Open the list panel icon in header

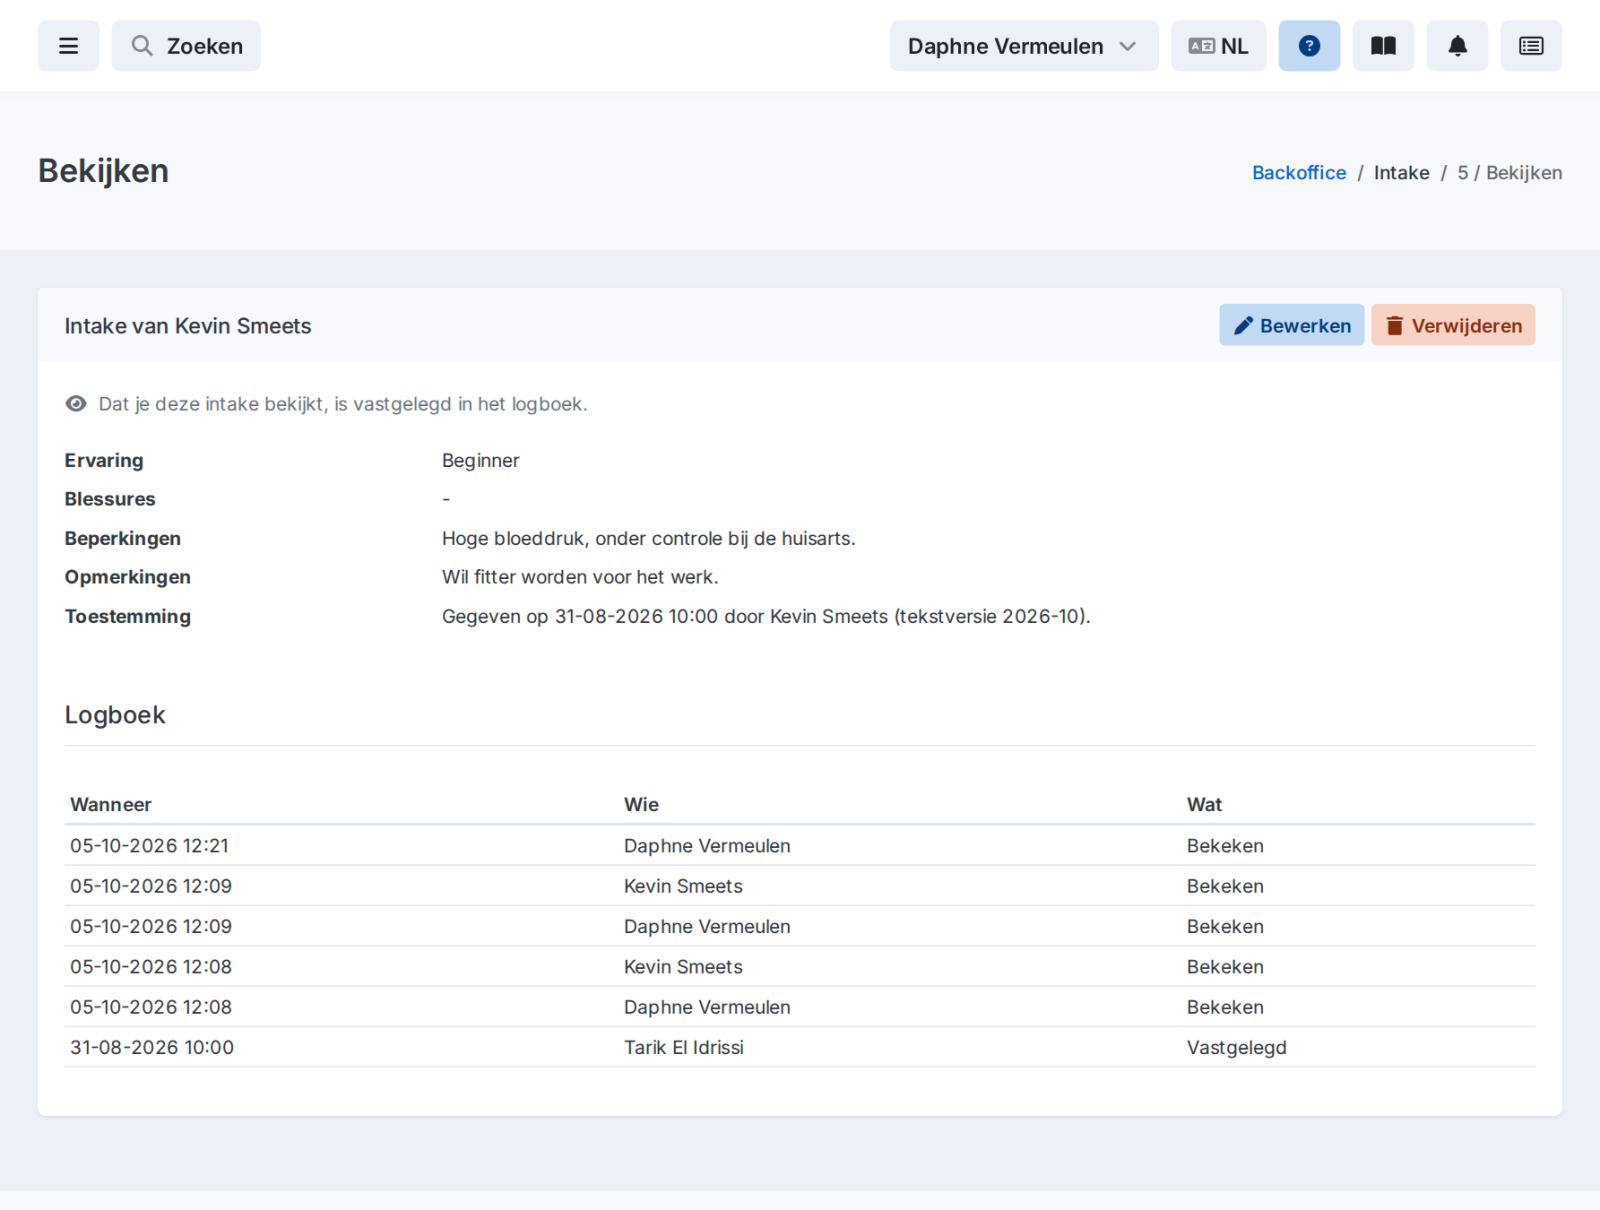coord(1531,46)
